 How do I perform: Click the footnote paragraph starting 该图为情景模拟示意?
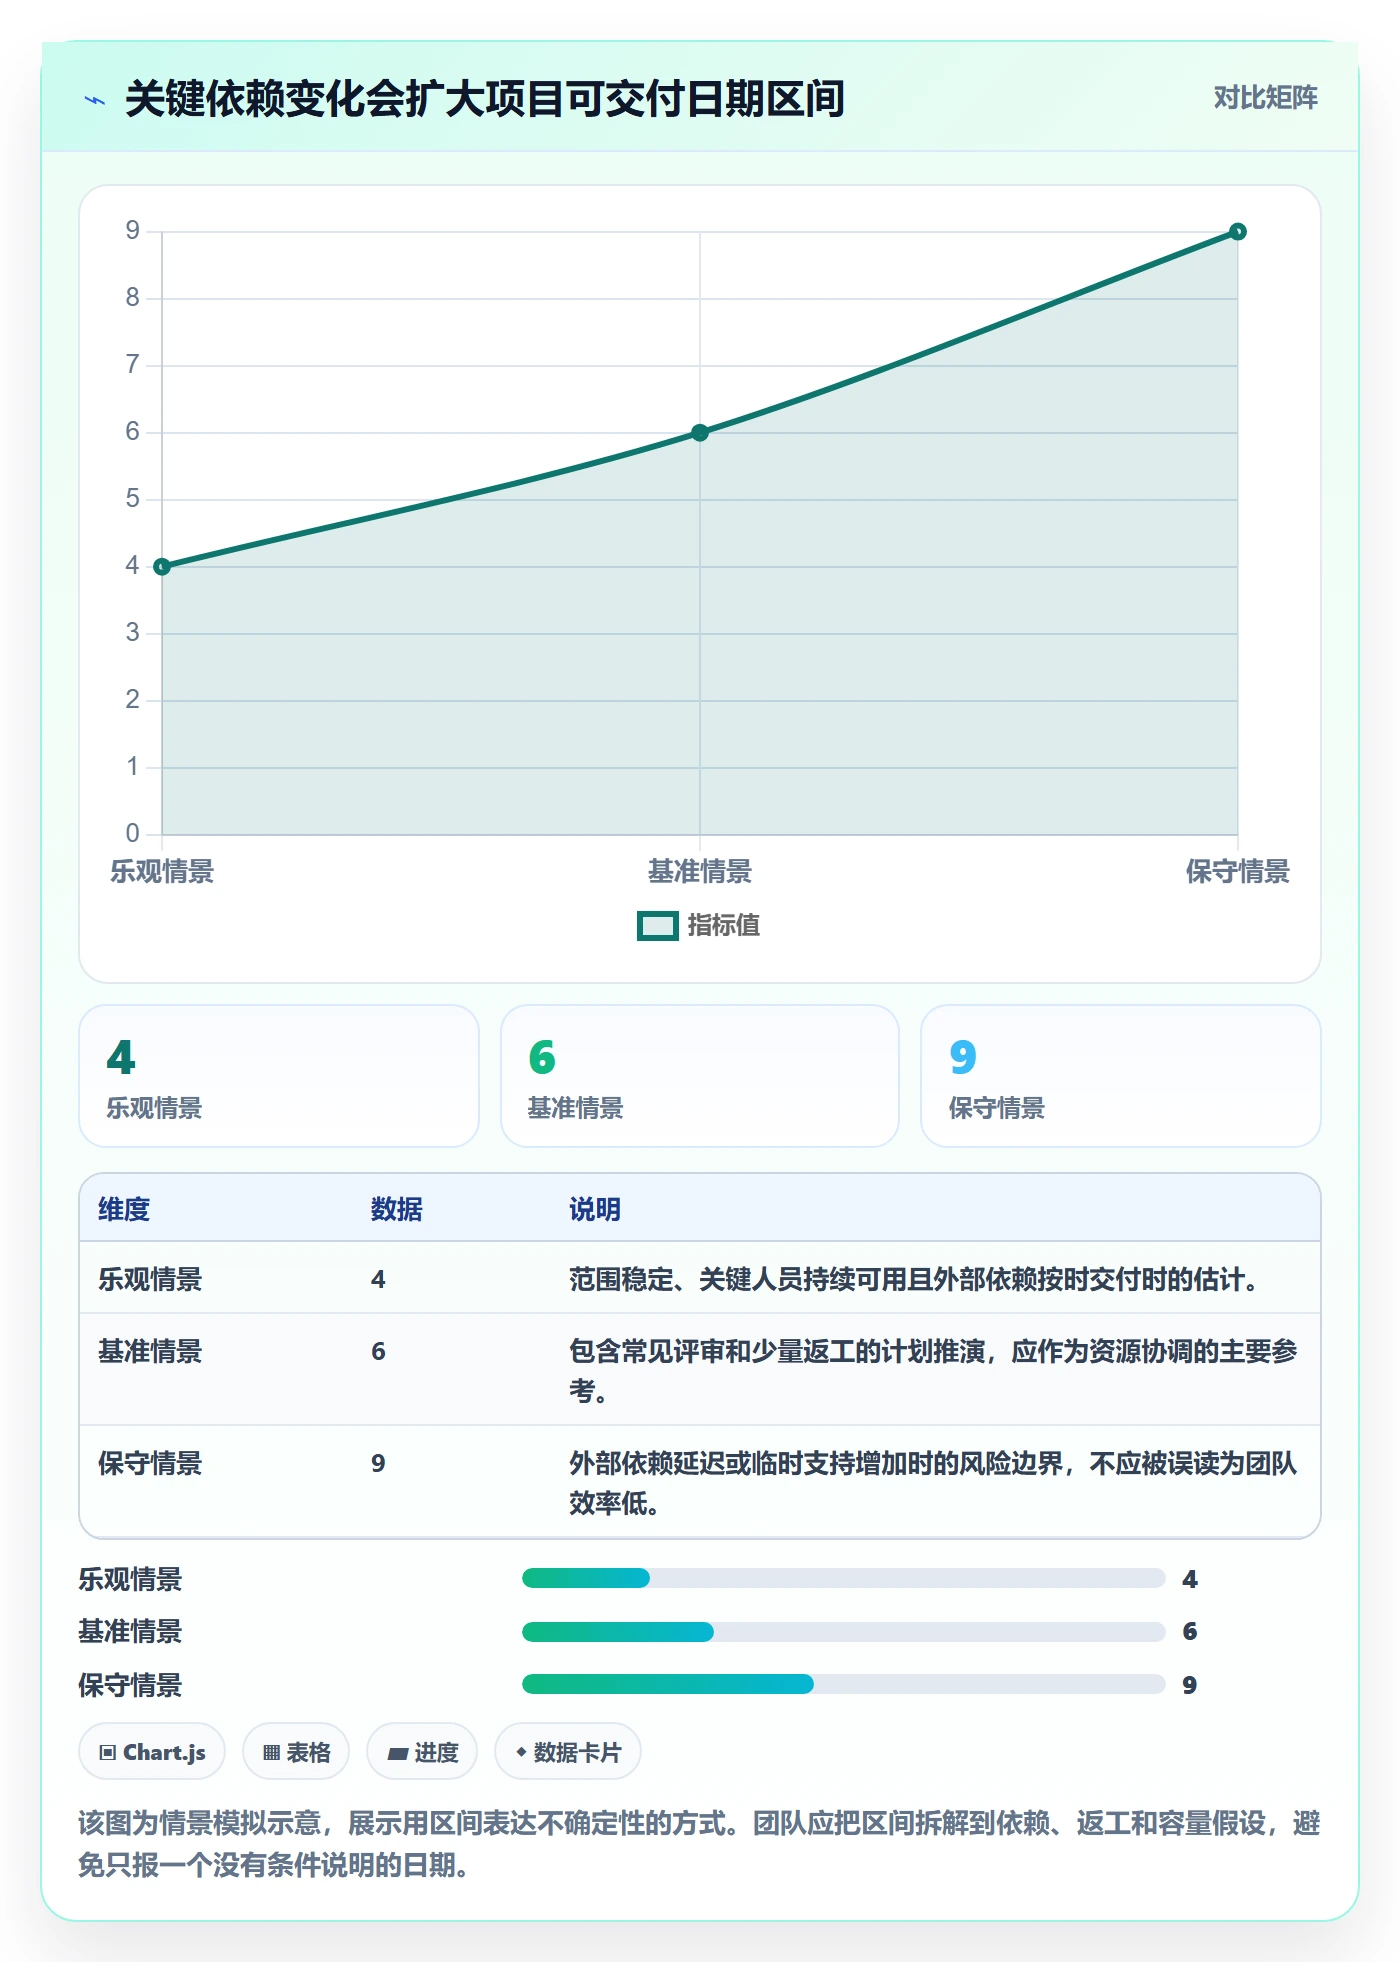pos(699,1844)
